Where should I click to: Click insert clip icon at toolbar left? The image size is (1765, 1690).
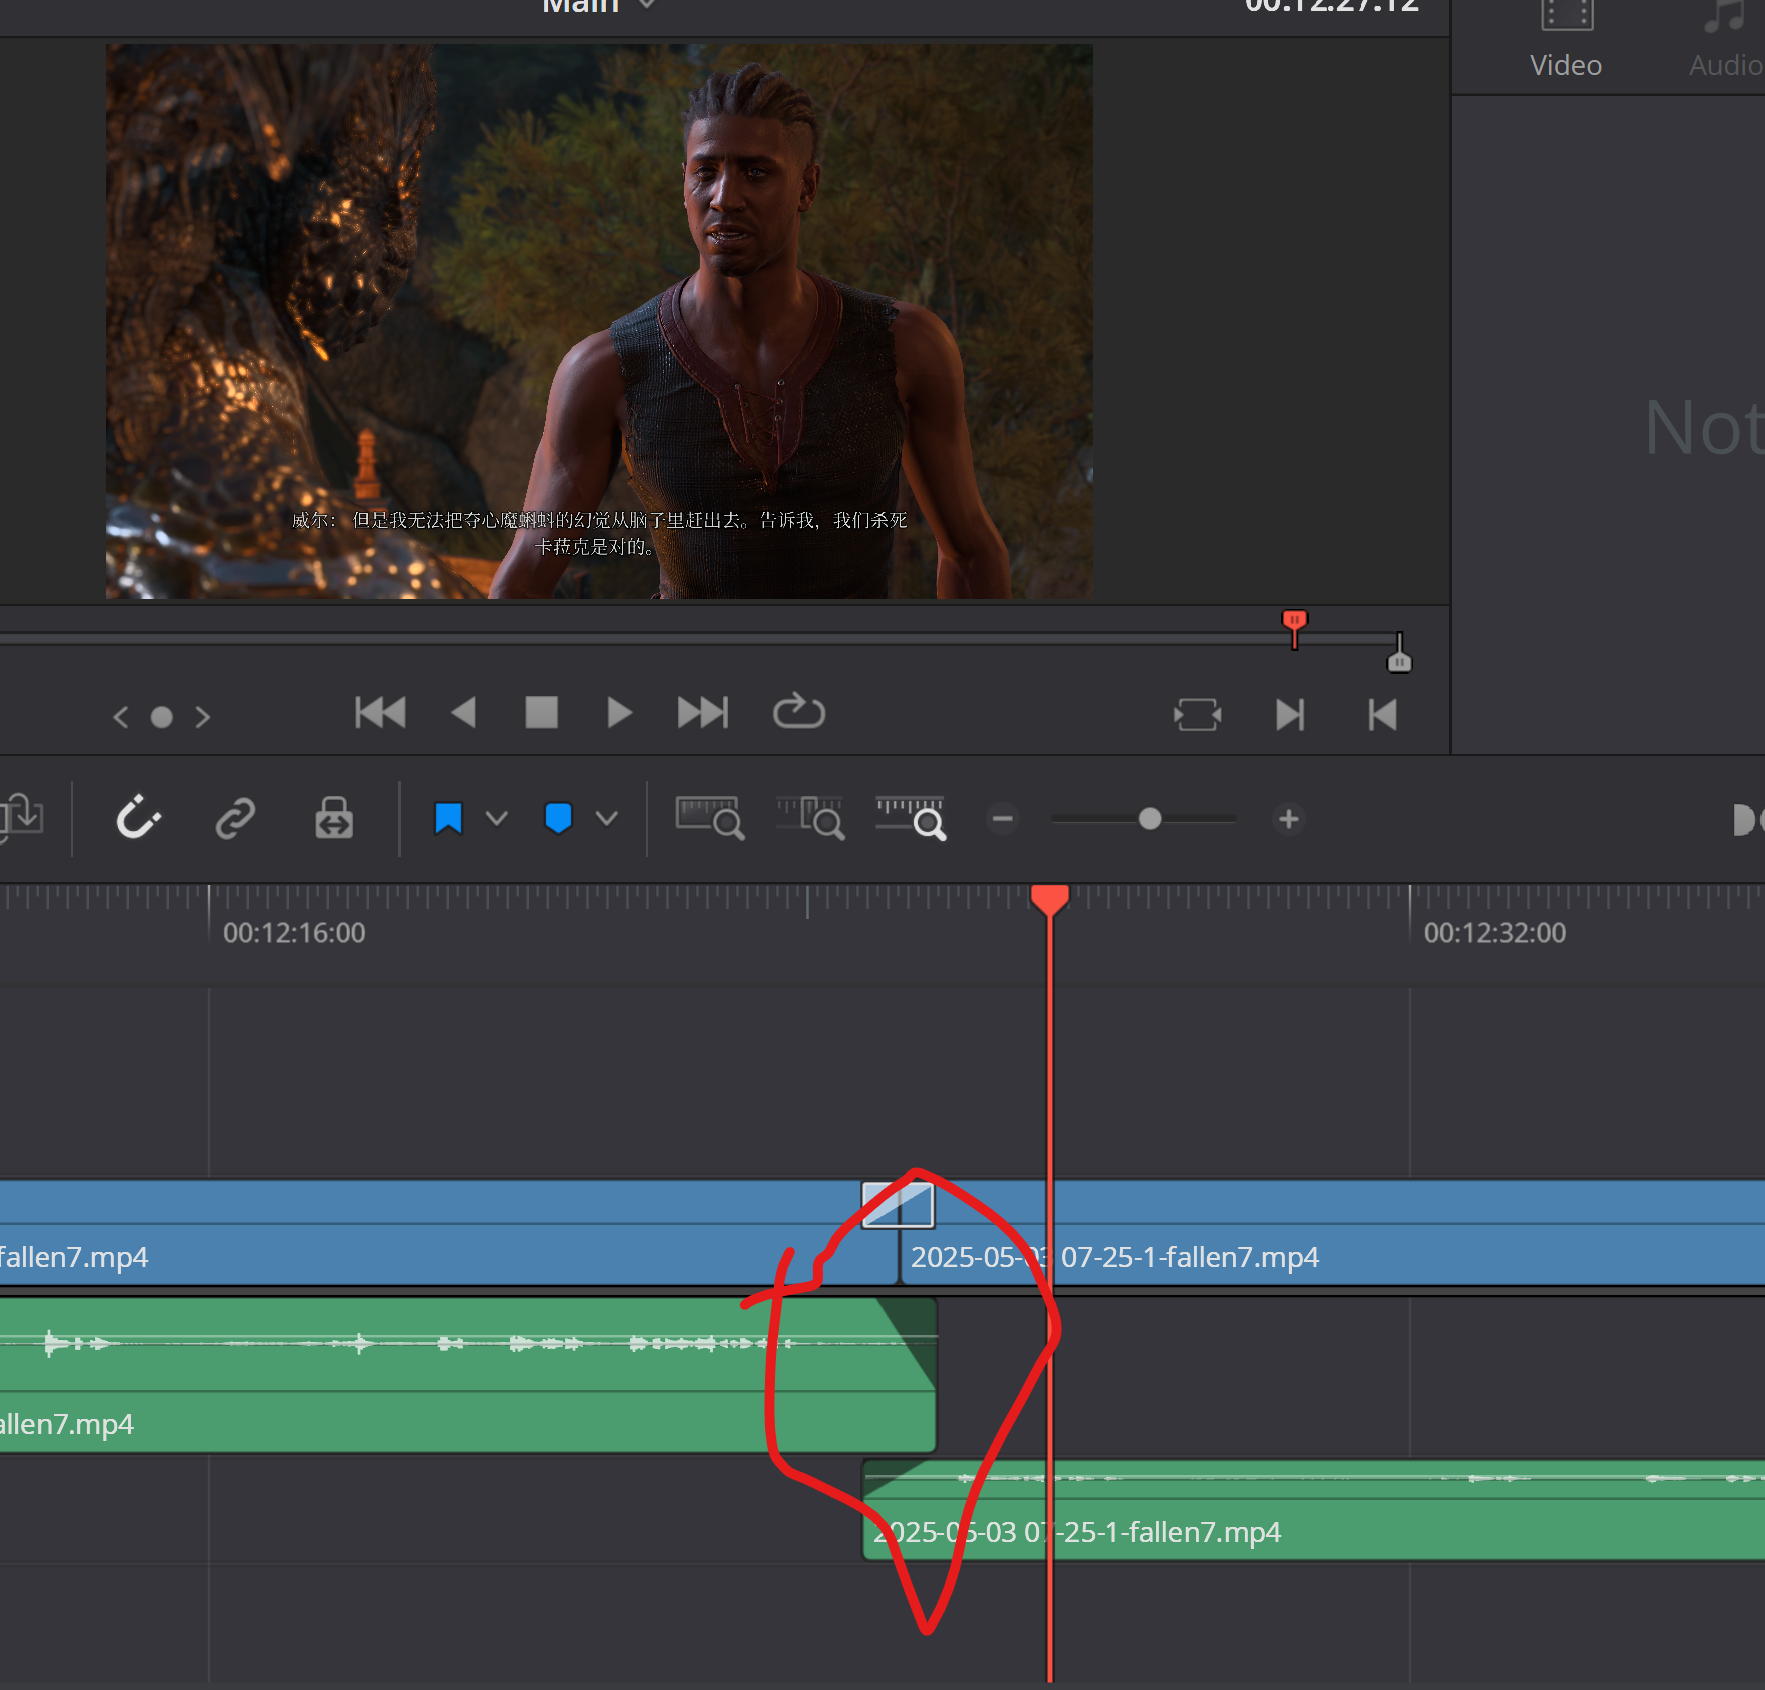pyautogui.click(x=21, y=818)
